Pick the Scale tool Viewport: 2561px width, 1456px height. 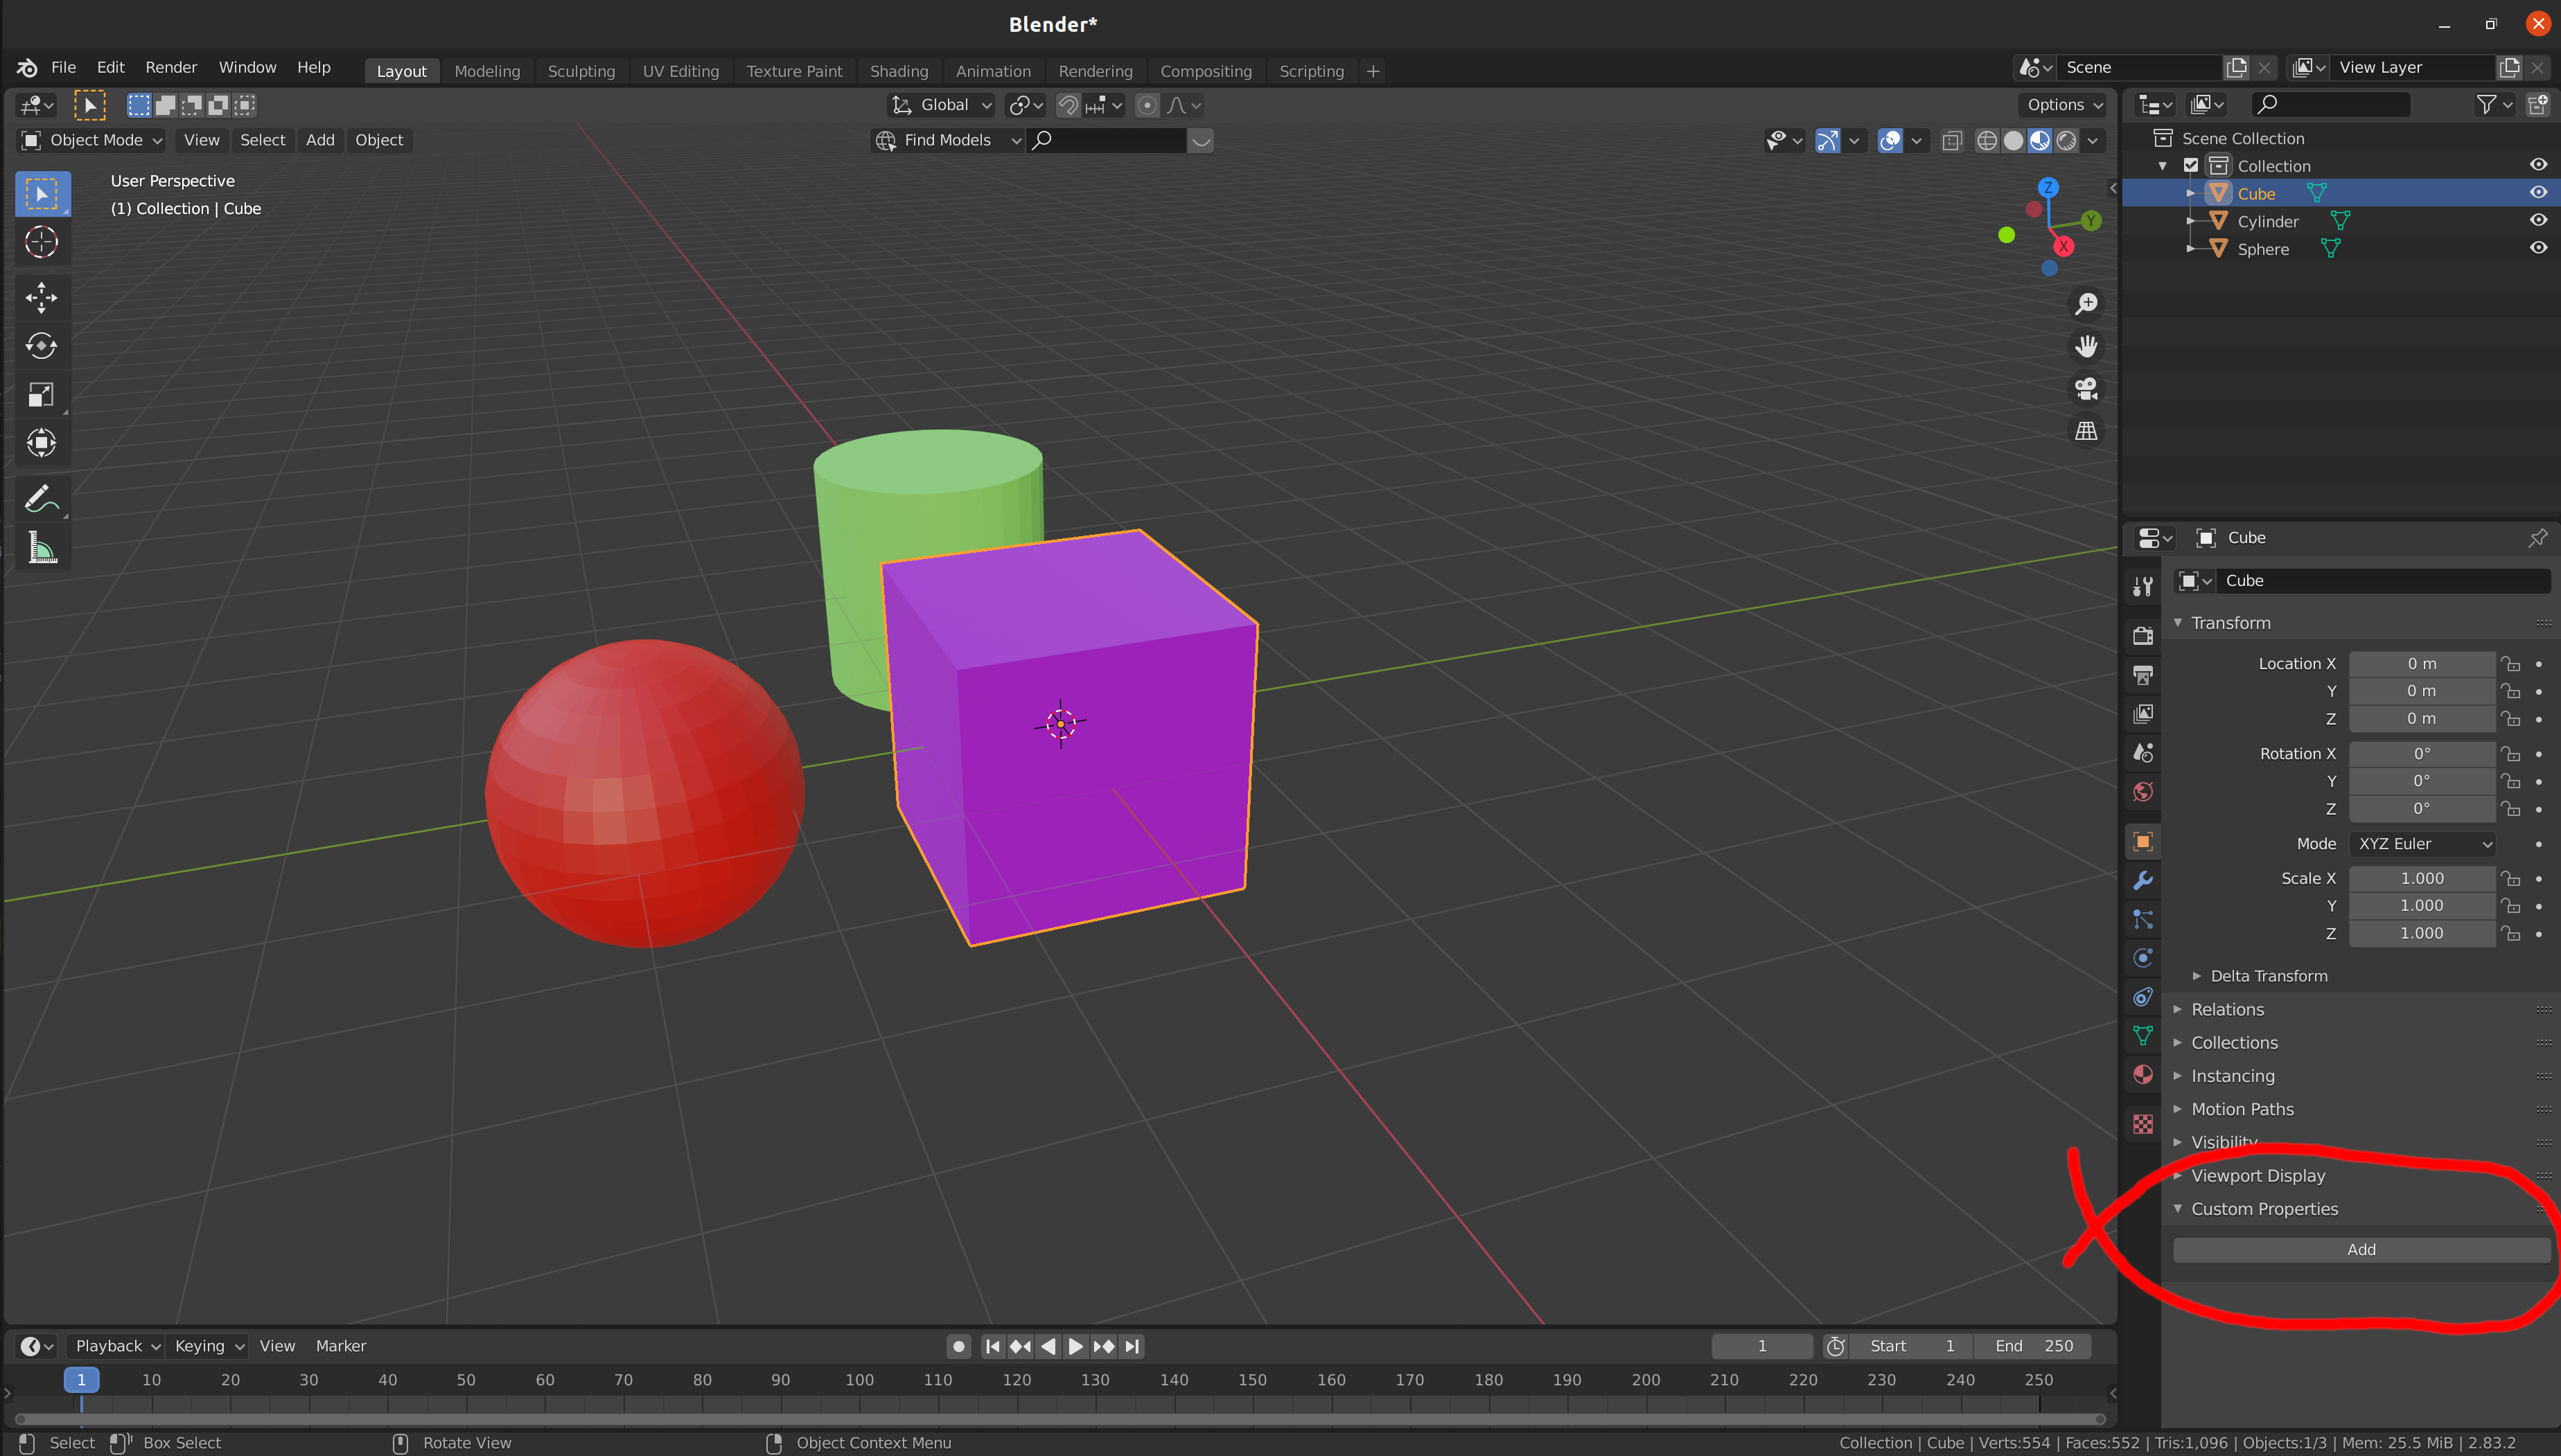(42, 395)
